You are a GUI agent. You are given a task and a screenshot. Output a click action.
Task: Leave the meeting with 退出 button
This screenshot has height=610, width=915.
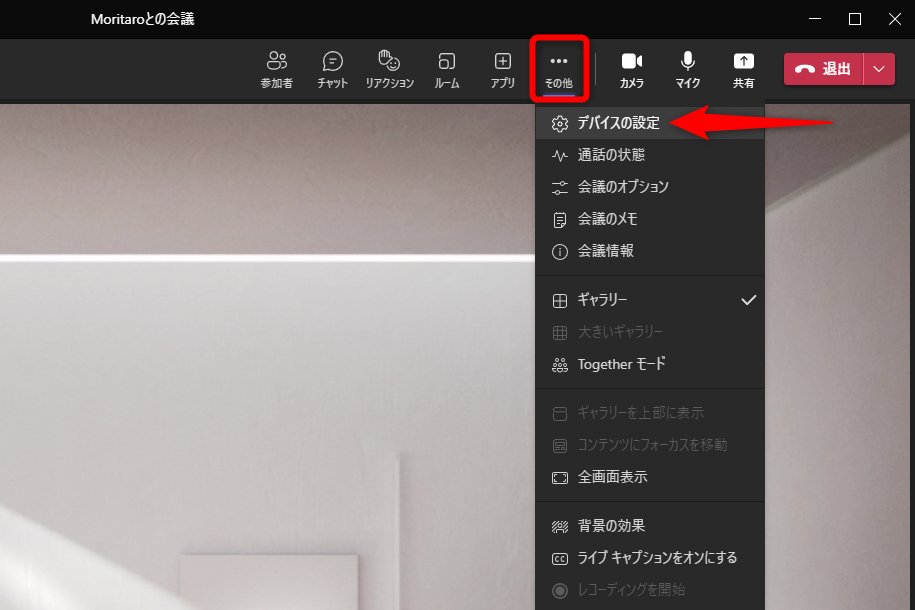pos(824,70)
